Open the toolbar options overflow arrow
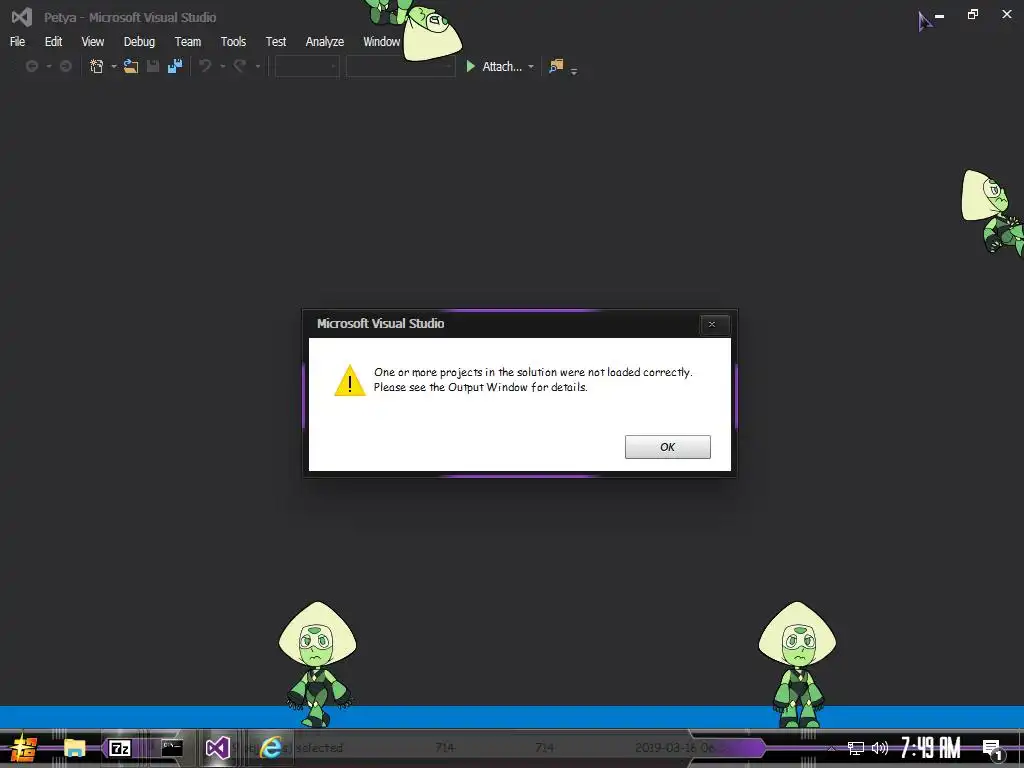The image size is (1024, 768). pyautogui.click(x=574, y=71)
